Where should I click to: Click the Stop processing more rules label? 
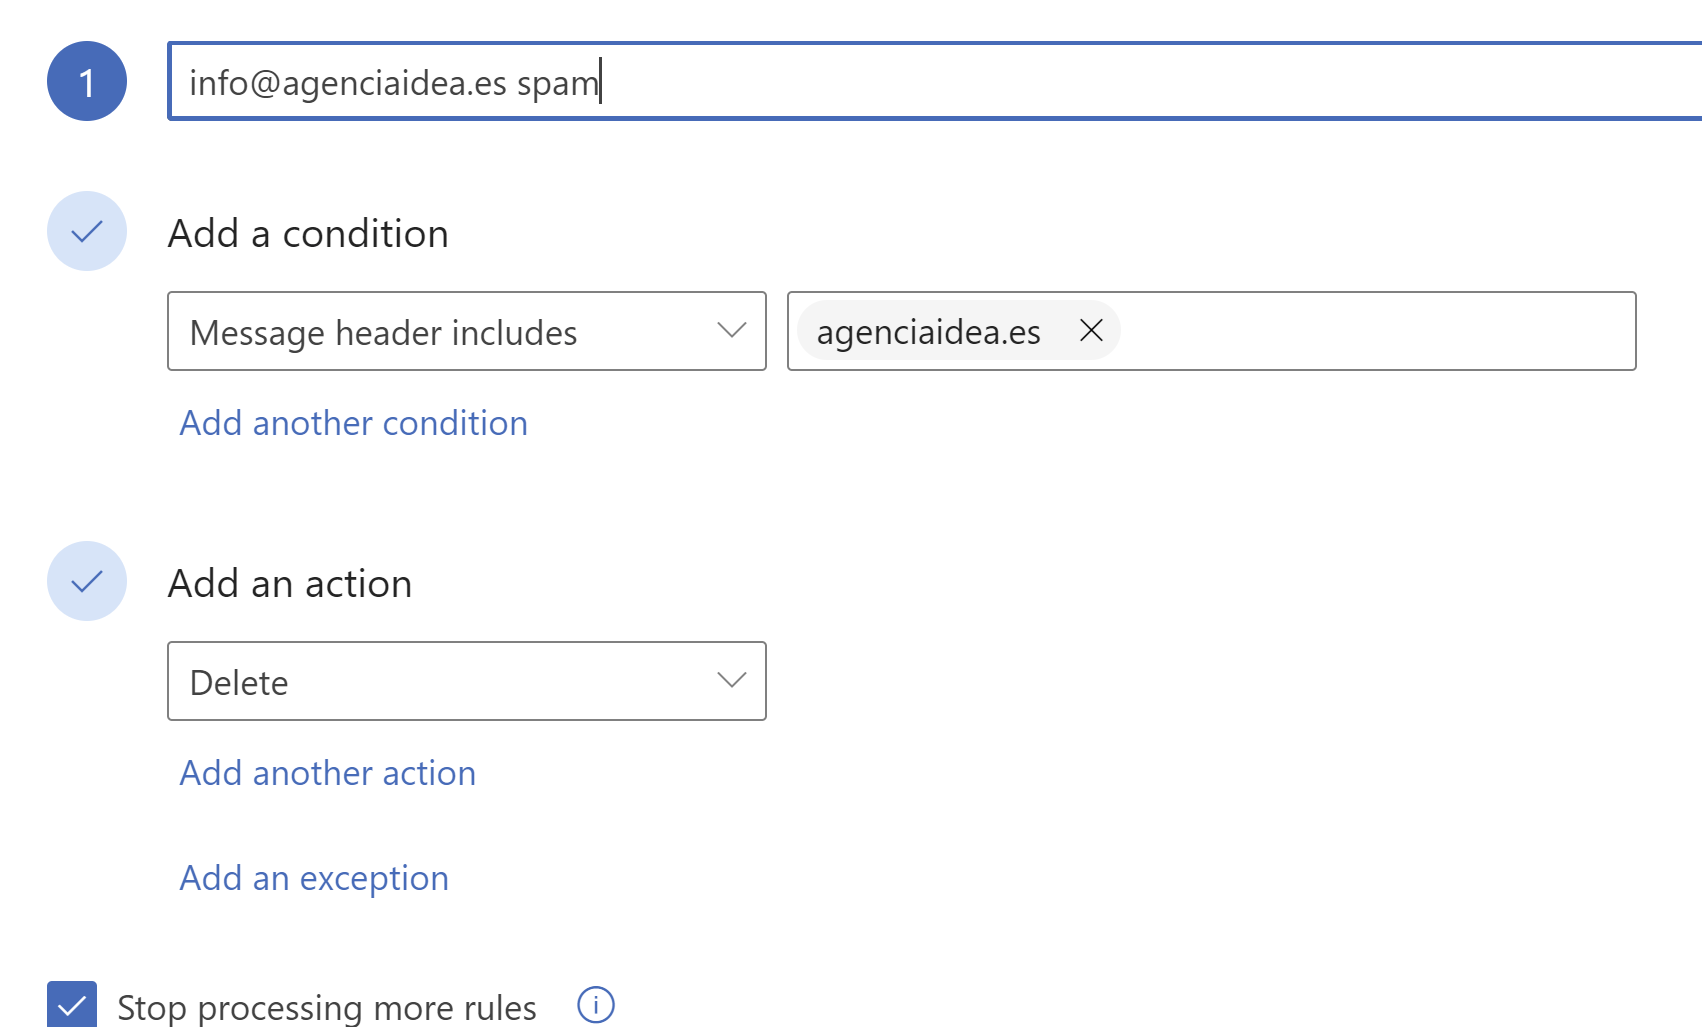tap(327, 1007)
